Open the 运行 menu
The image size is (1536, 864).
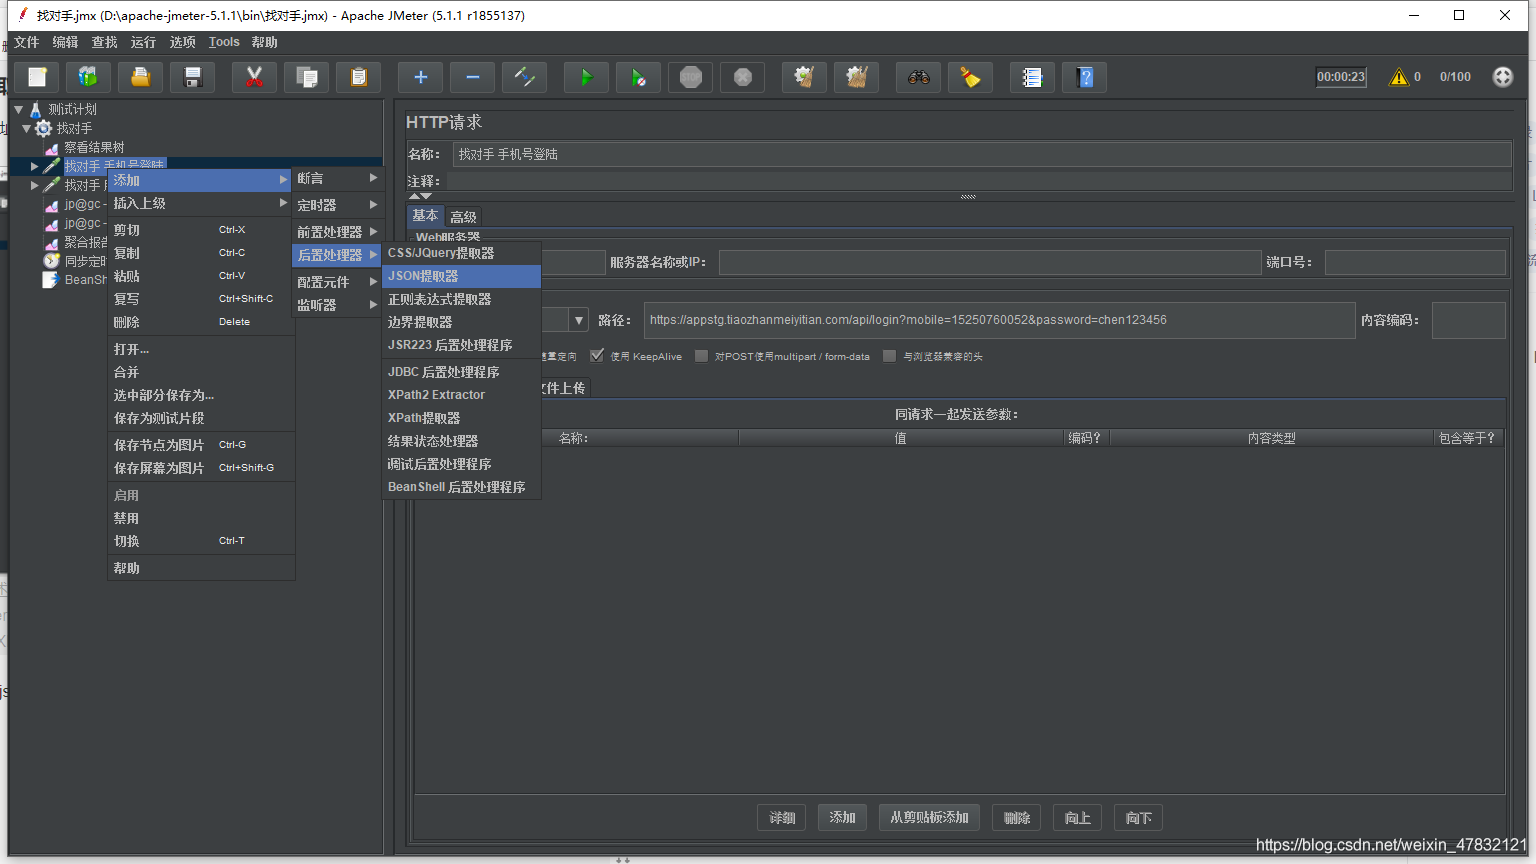tap(143, 42)
